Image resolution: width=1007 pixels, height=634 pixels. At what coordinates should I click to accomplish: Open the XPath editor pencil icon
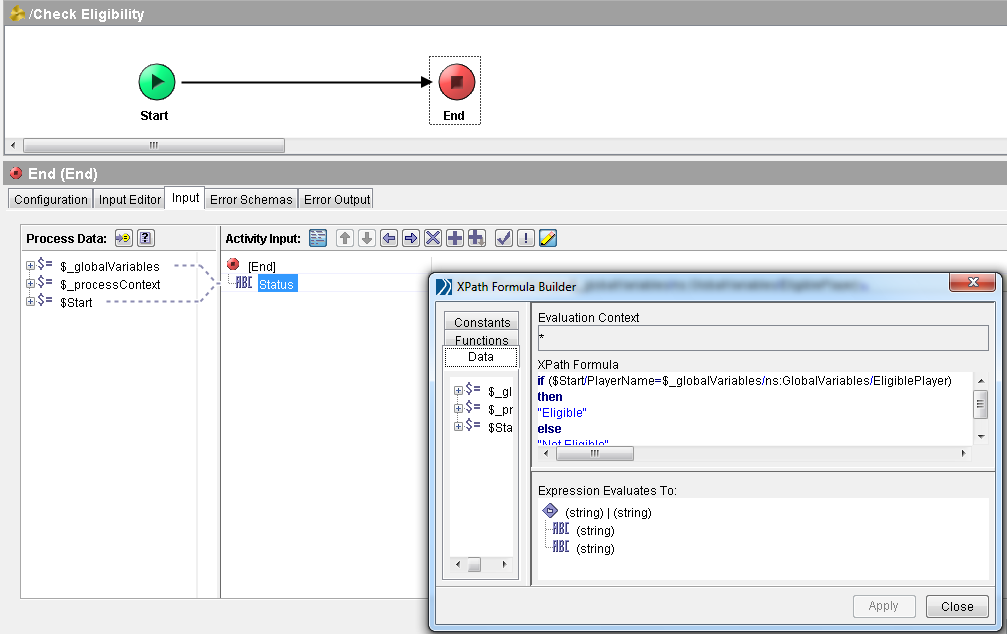[x=548, y=238]
